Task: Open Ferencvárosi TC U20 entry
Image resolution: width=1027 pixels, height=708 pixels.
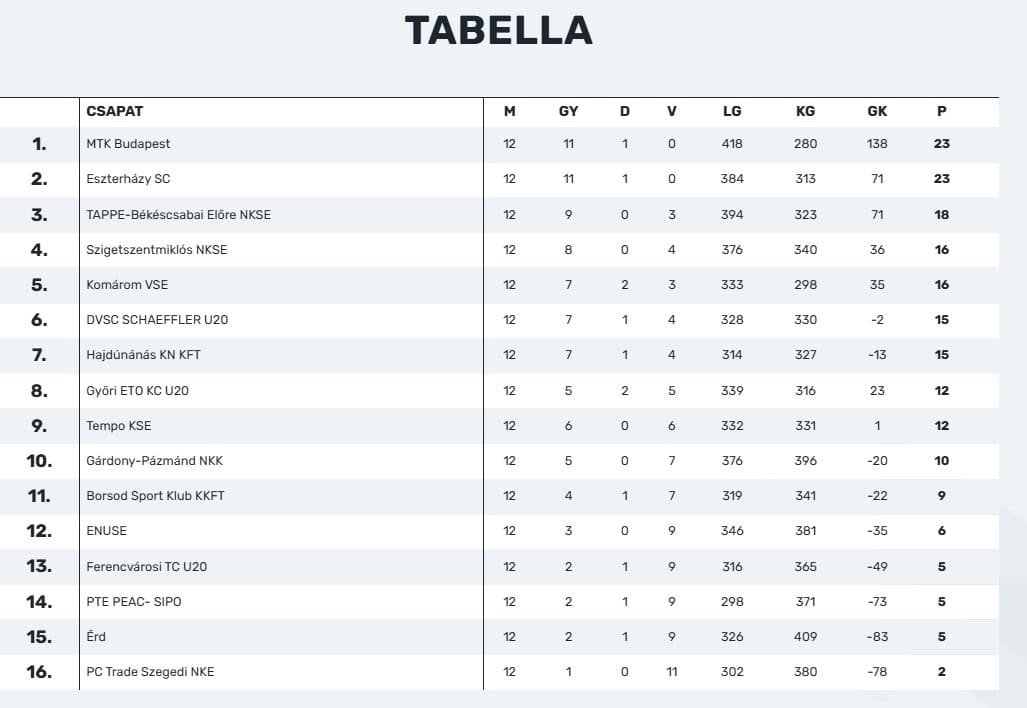Action: (146, 567)
